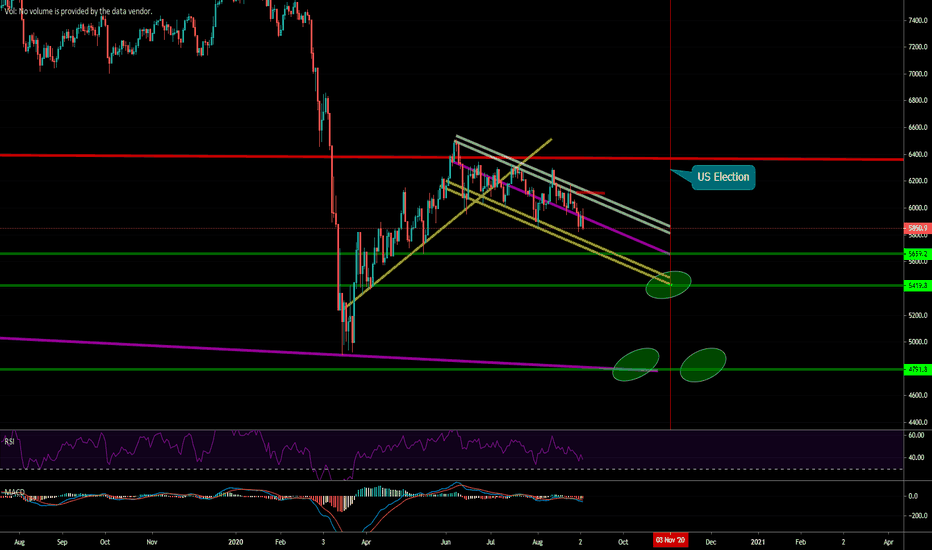Click the Jul label on time axis
The width and height of the screenshot is (932, 550).
490,542
